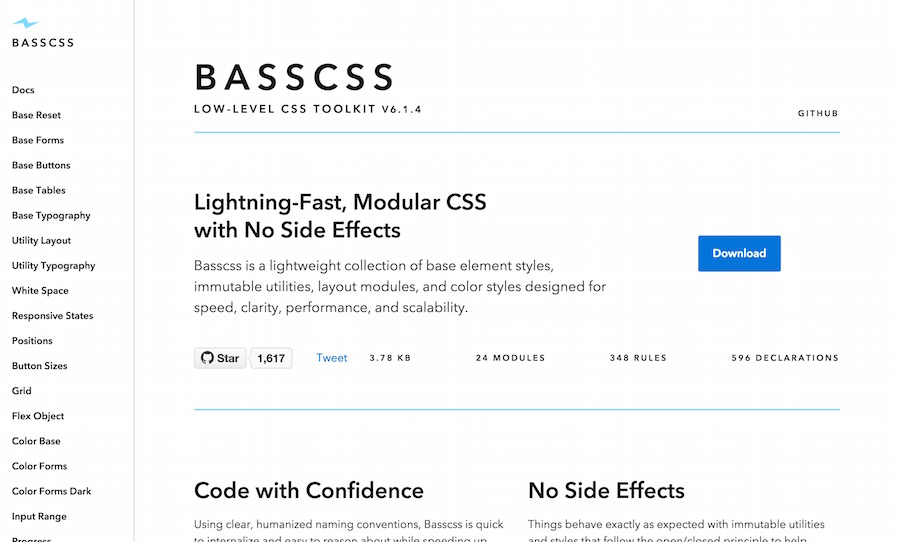
Task: Select Input Range in sidebar
Action: [x=39, y=516]
